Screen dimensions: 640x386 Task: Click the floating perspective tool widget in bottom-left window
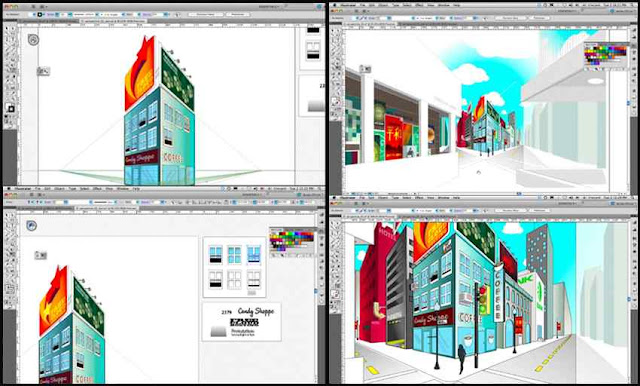pos(40,255)
